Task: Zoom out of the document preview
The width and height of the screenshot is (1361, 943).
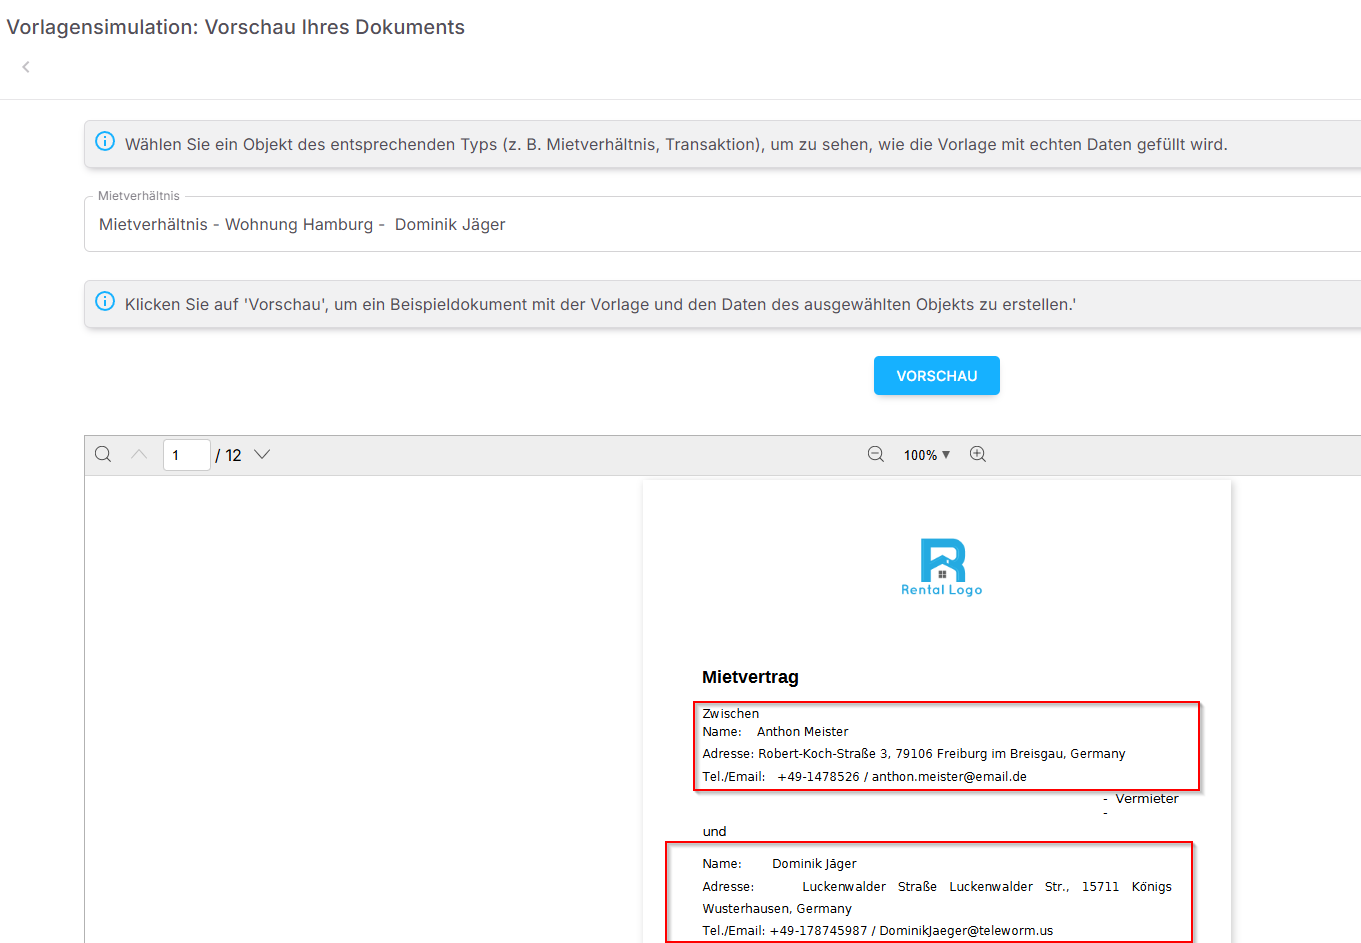Action: (x=876, y=455)
